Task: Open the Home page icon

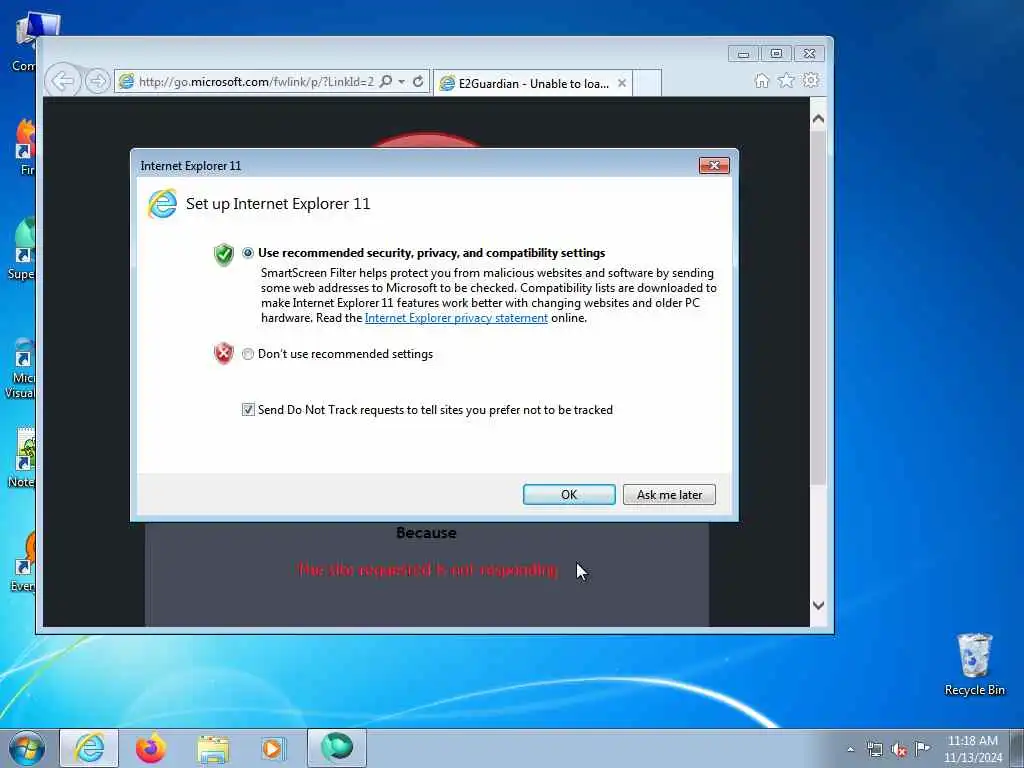Action: coord(761,80)
